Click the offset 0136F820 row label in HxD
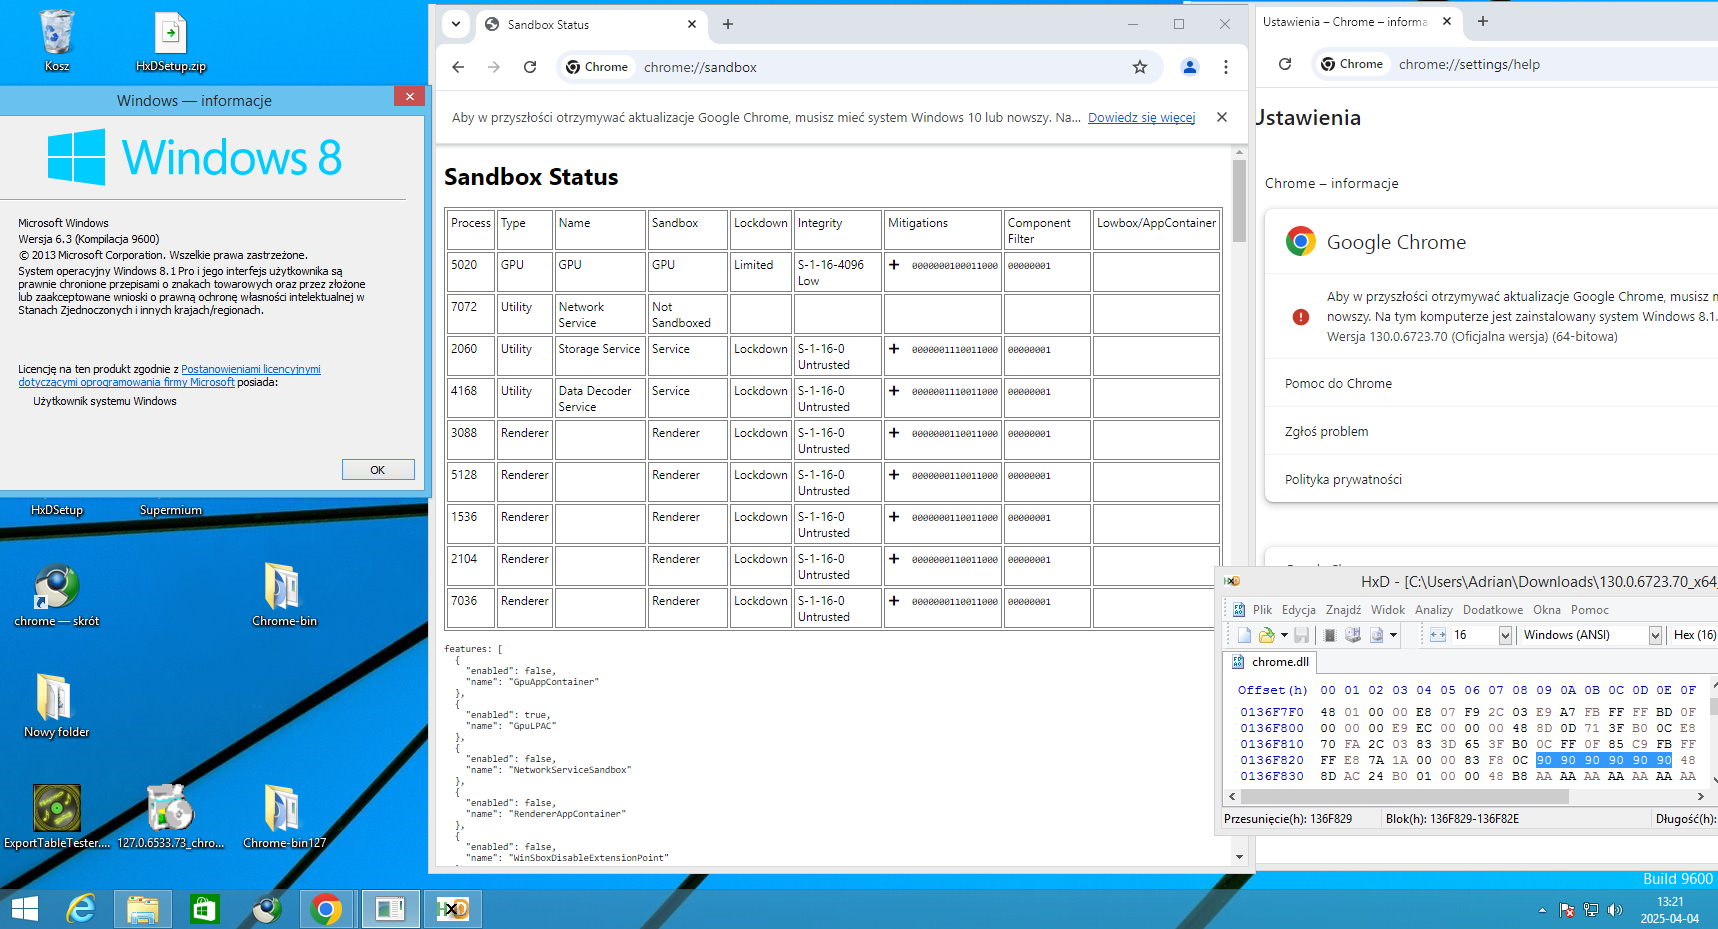This screenshot has width=1718, height=929. point(1272,760)
